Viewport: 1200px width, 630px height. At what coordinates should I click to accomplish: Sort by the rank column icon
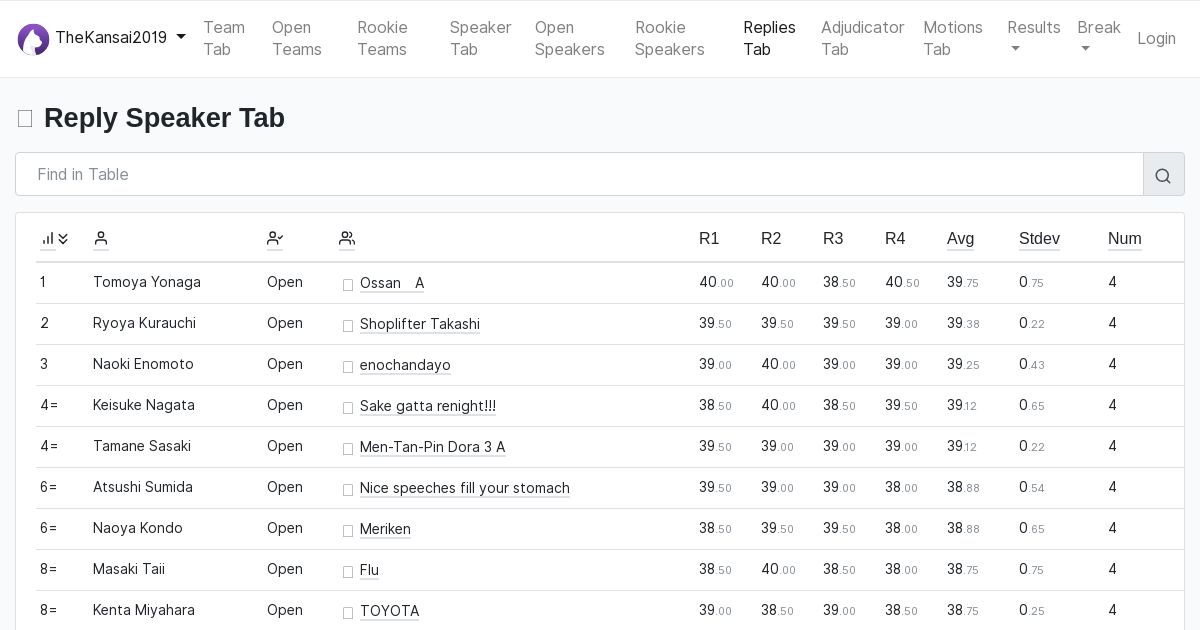point(54,239)
